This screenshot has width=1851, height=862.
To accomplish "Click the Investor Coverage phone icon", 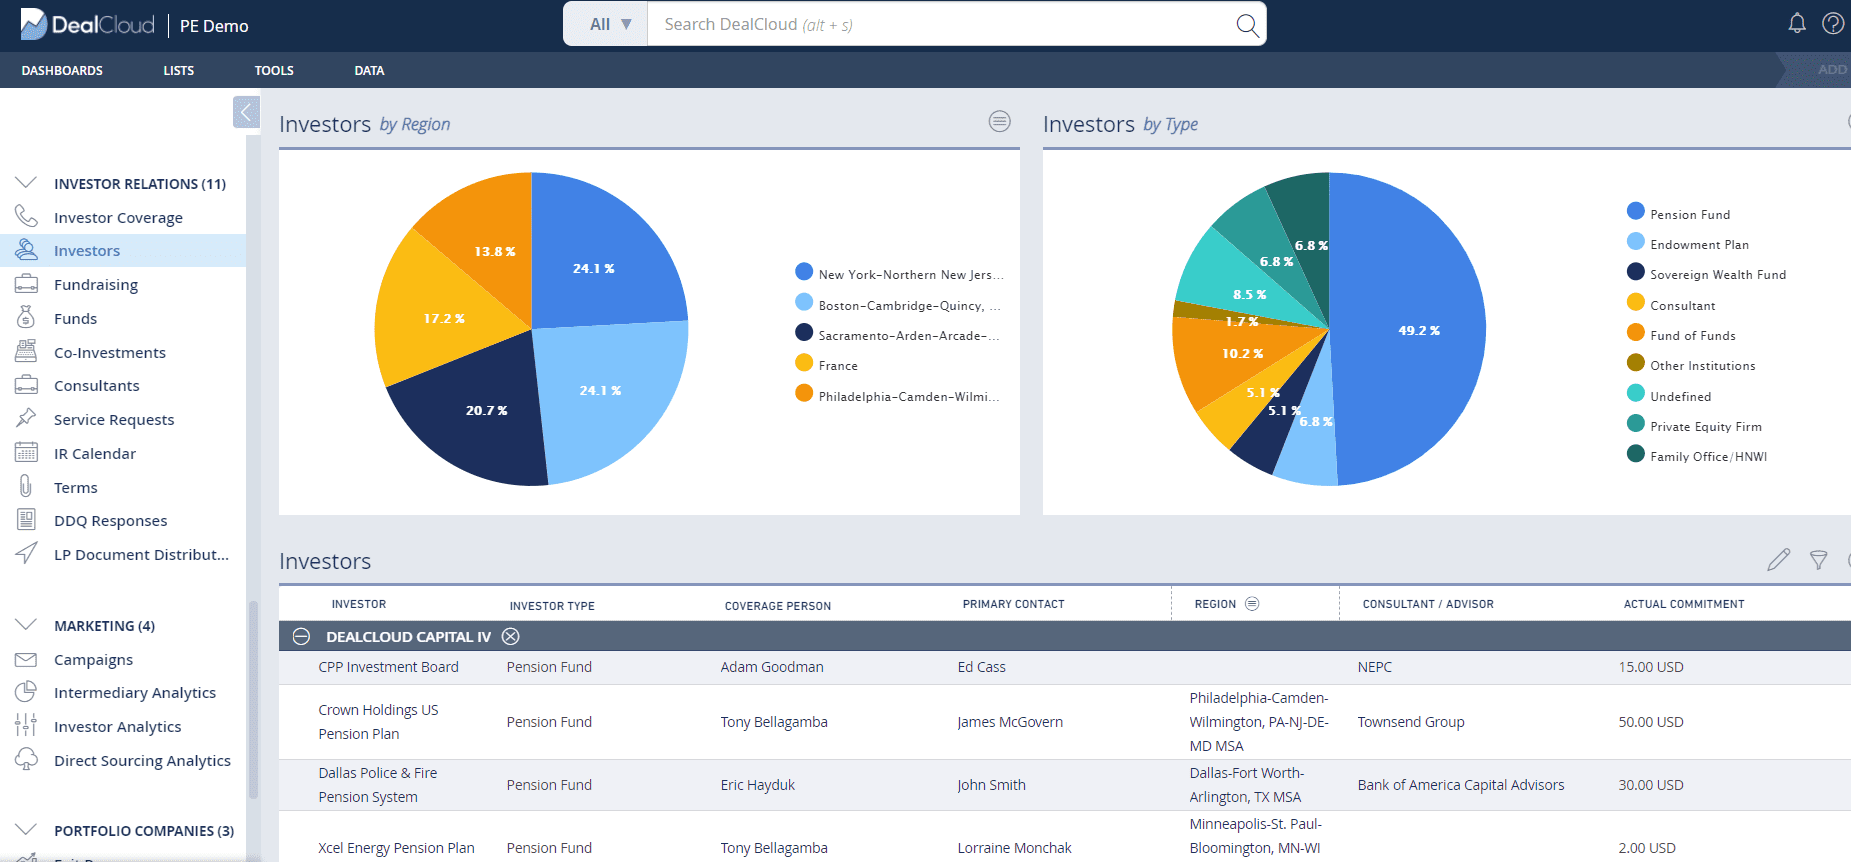I will pyautogui.click(x=26, y=216).
